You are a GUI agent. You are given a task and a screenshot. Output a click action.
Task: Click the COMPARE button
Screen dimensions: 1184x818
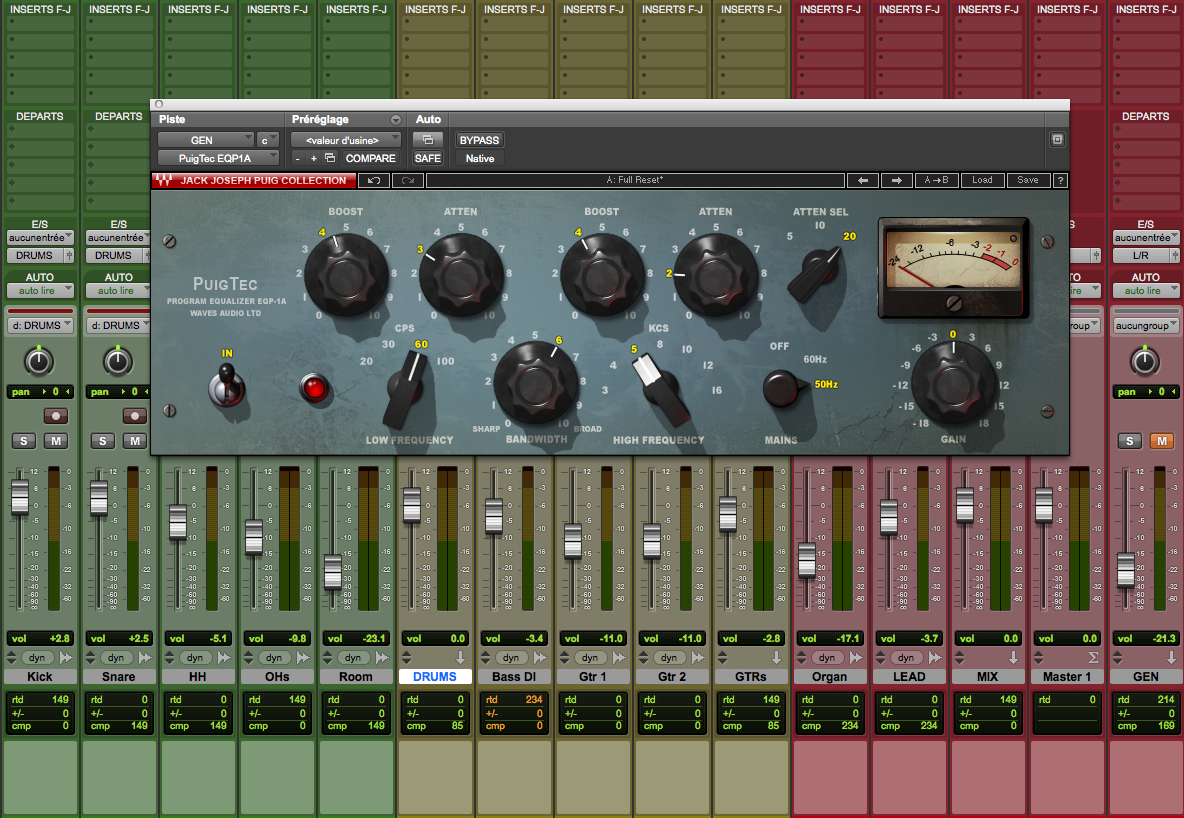(x=370, y=158)
